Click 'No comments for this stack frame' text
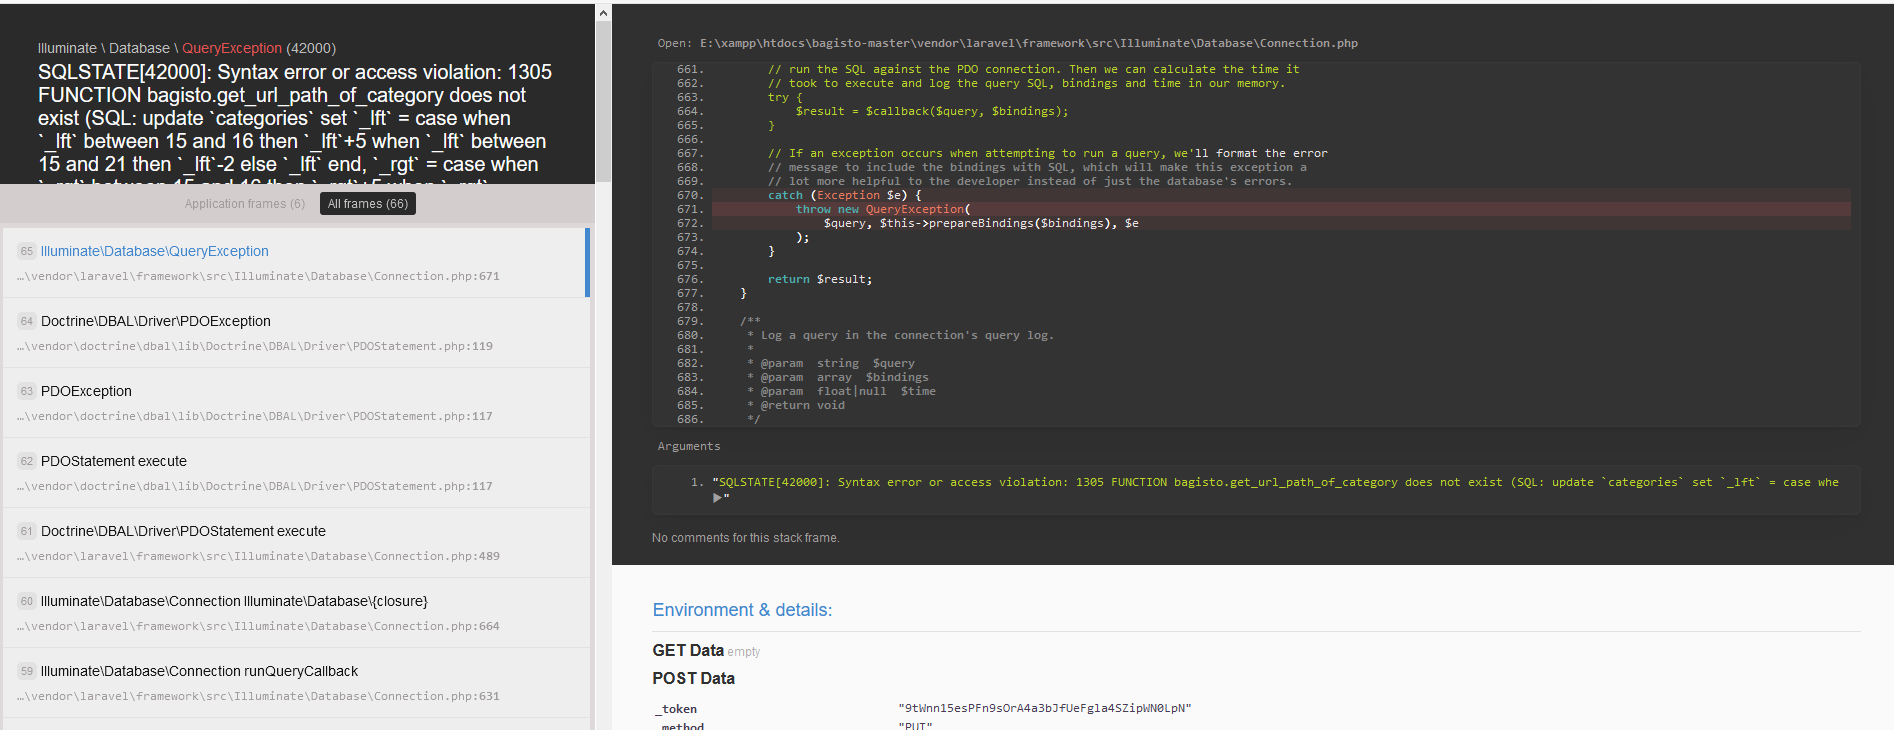This screenshot has width=1894, height=730. (745, 538)
